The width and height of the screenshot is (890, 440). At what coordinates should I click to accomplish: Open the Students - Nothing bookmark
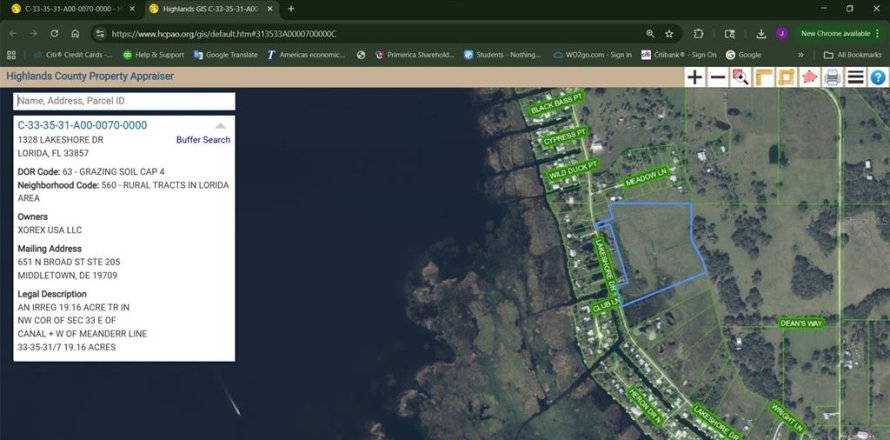click(502, 55)
